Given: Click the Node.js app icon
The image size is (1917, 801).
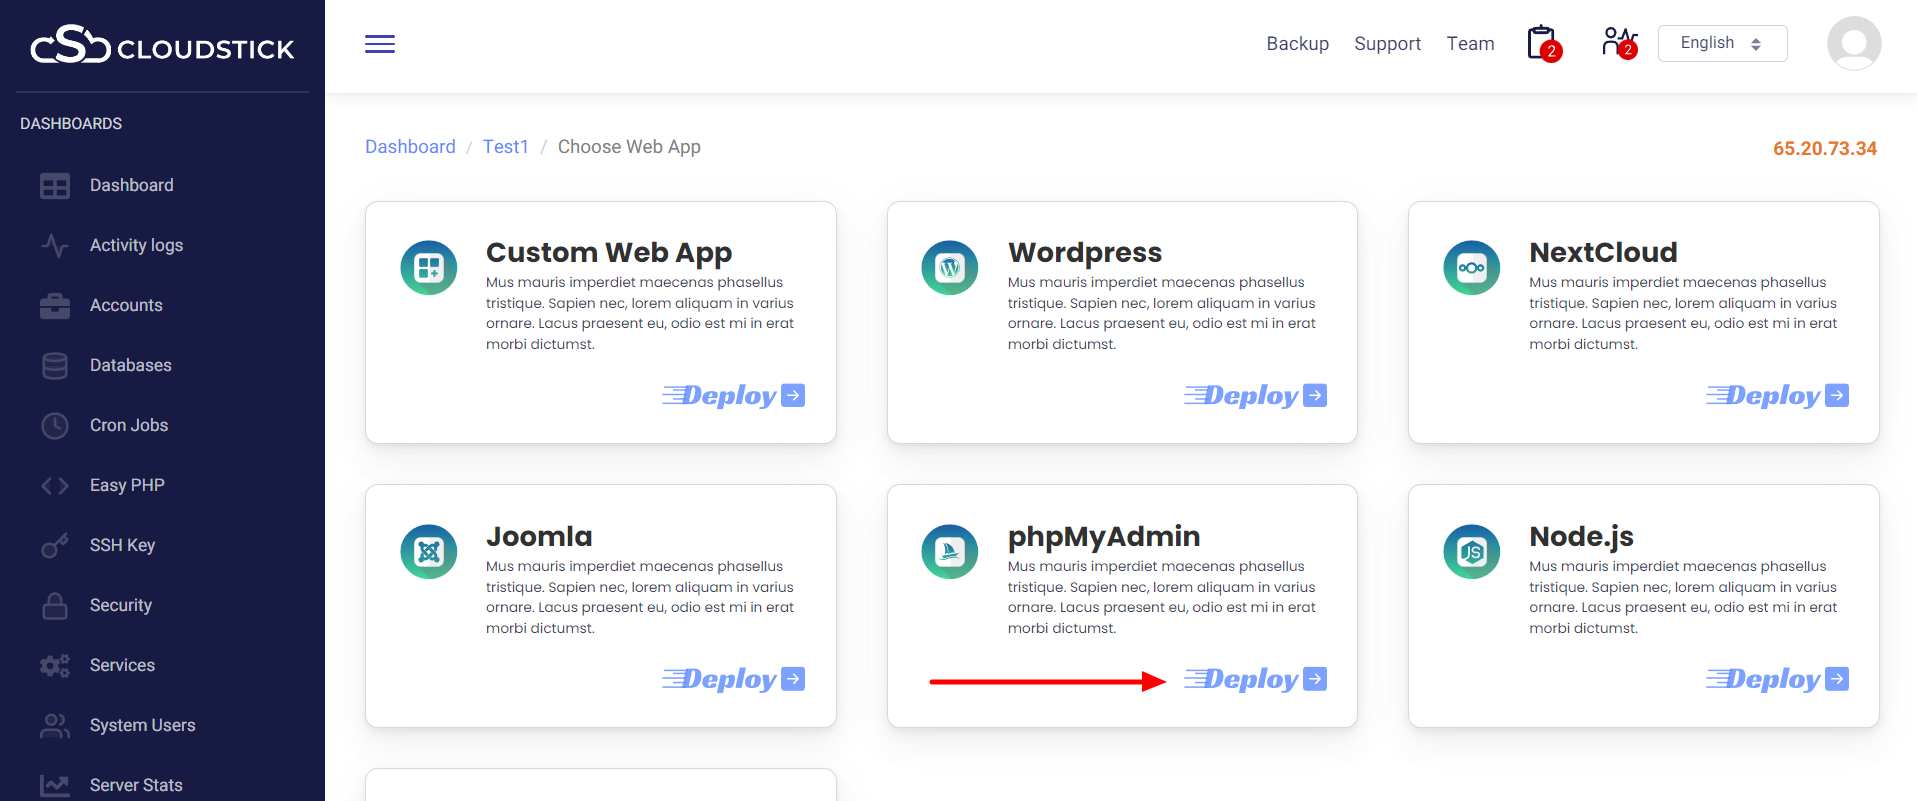Looking at the screenshot, I should 1471,552.
